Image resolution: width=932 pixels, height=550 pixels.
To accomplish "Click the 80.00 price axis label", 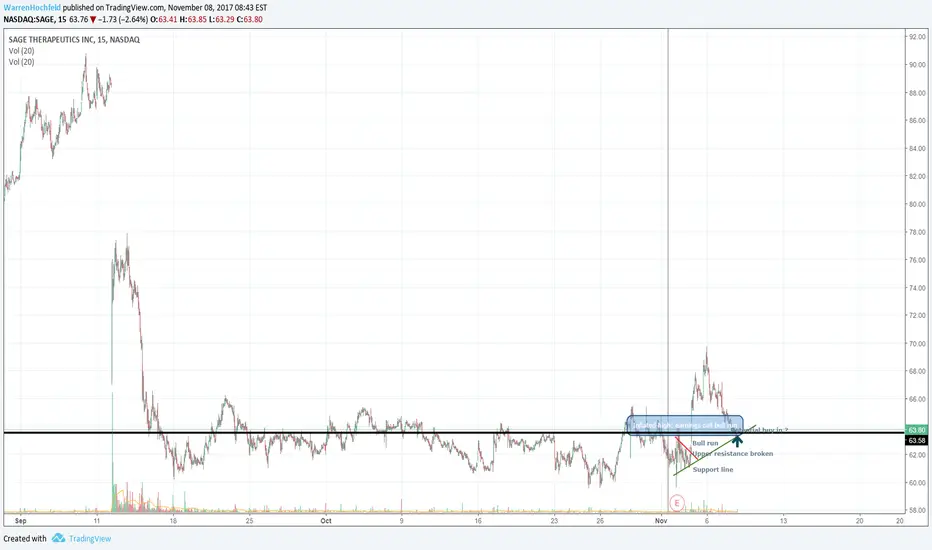I will point(917,205).
